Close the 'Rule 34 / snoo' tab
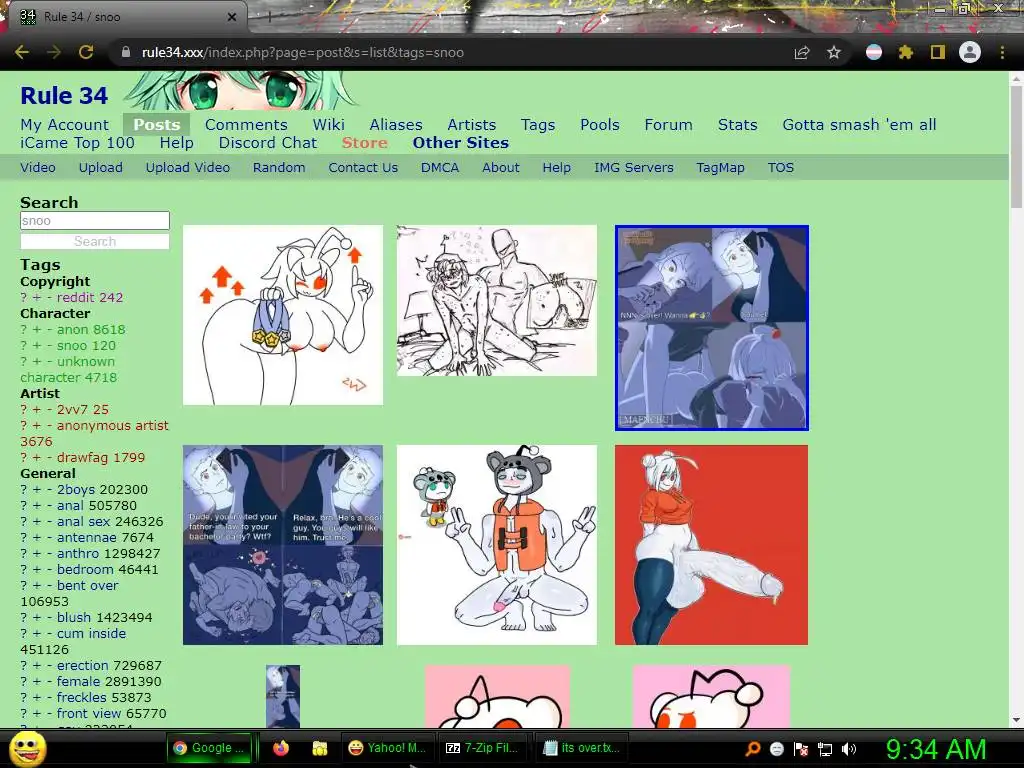This screenshot has width=1024, height=768. click(232, 17)
